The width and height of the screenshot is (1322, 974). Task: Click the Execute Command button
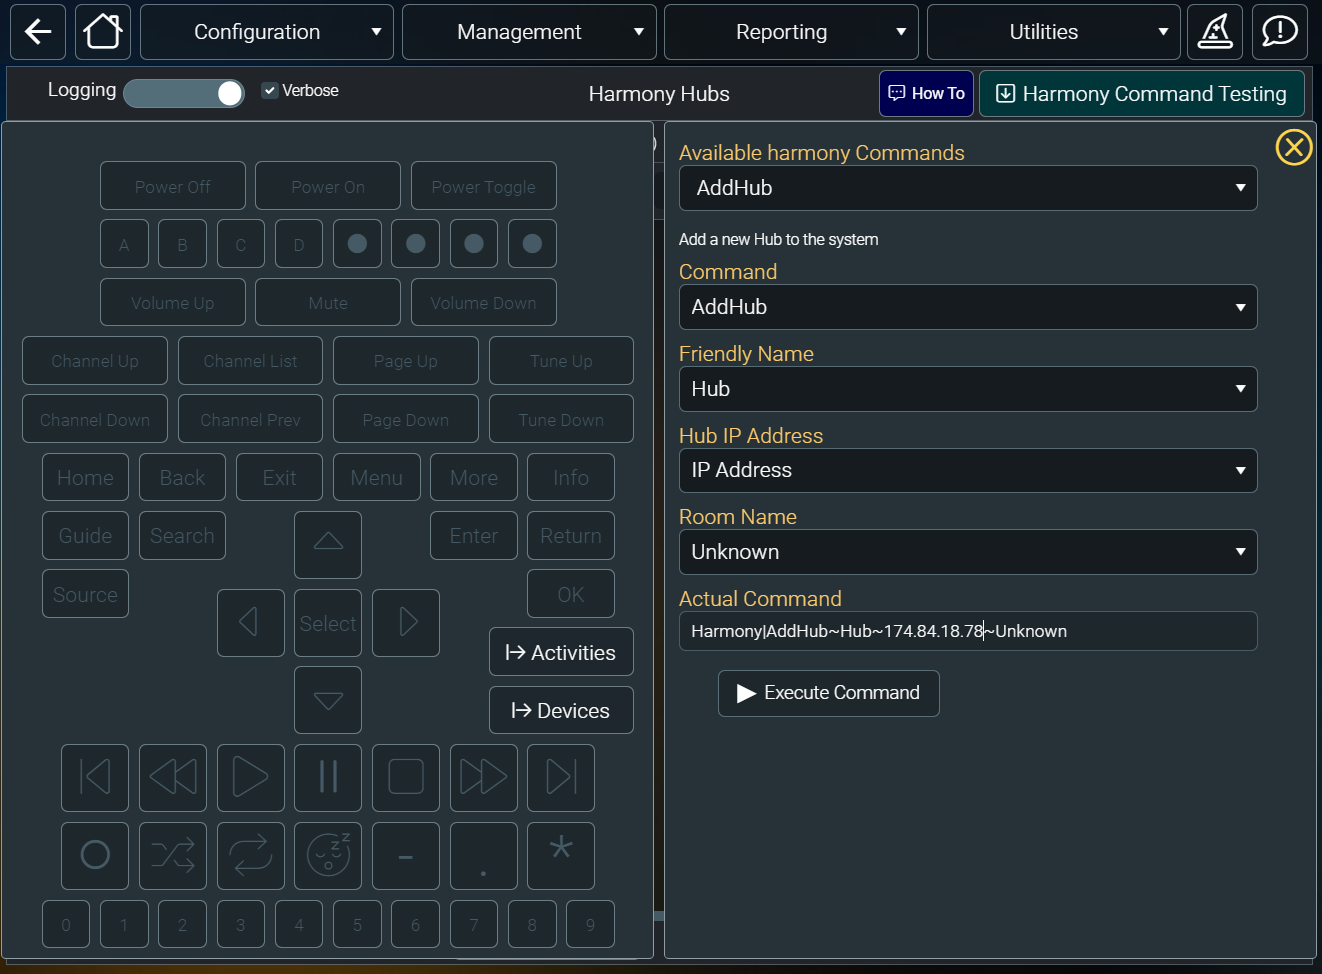(829, 693)
